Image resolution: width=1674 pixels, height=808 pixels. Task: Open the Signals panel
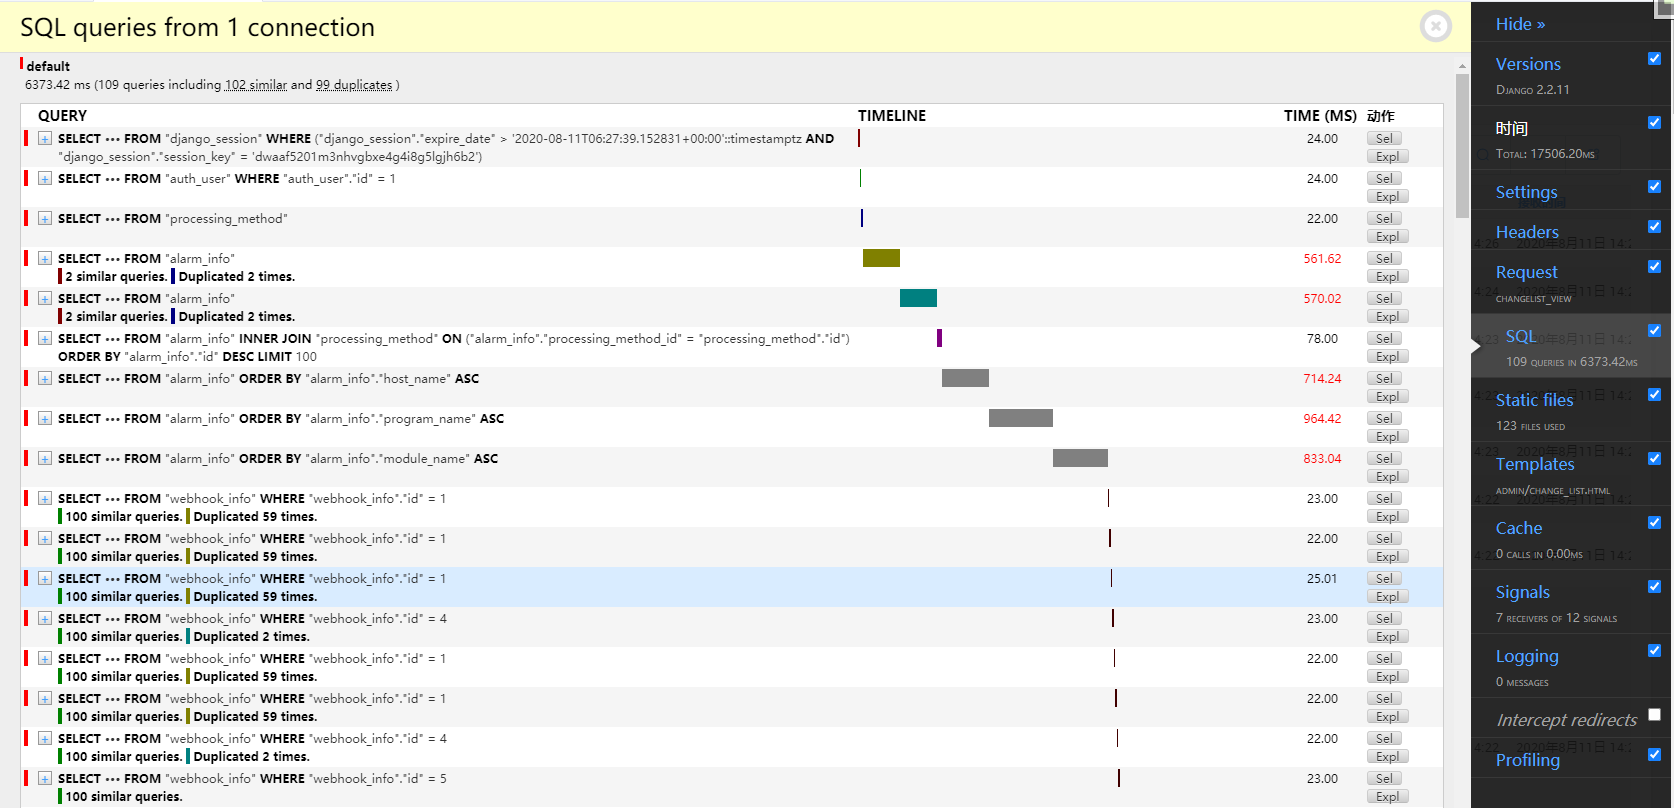(x=1522, y=592)
